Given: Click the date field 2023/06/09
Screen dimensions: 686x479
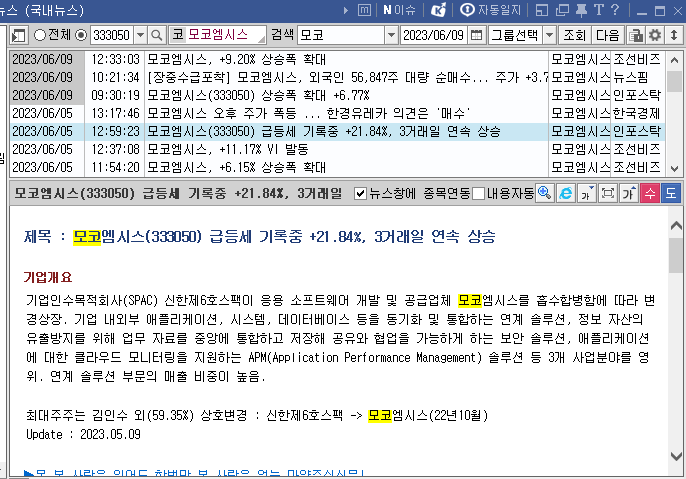Looking at the screenshot, I should [x=434, y=35].
